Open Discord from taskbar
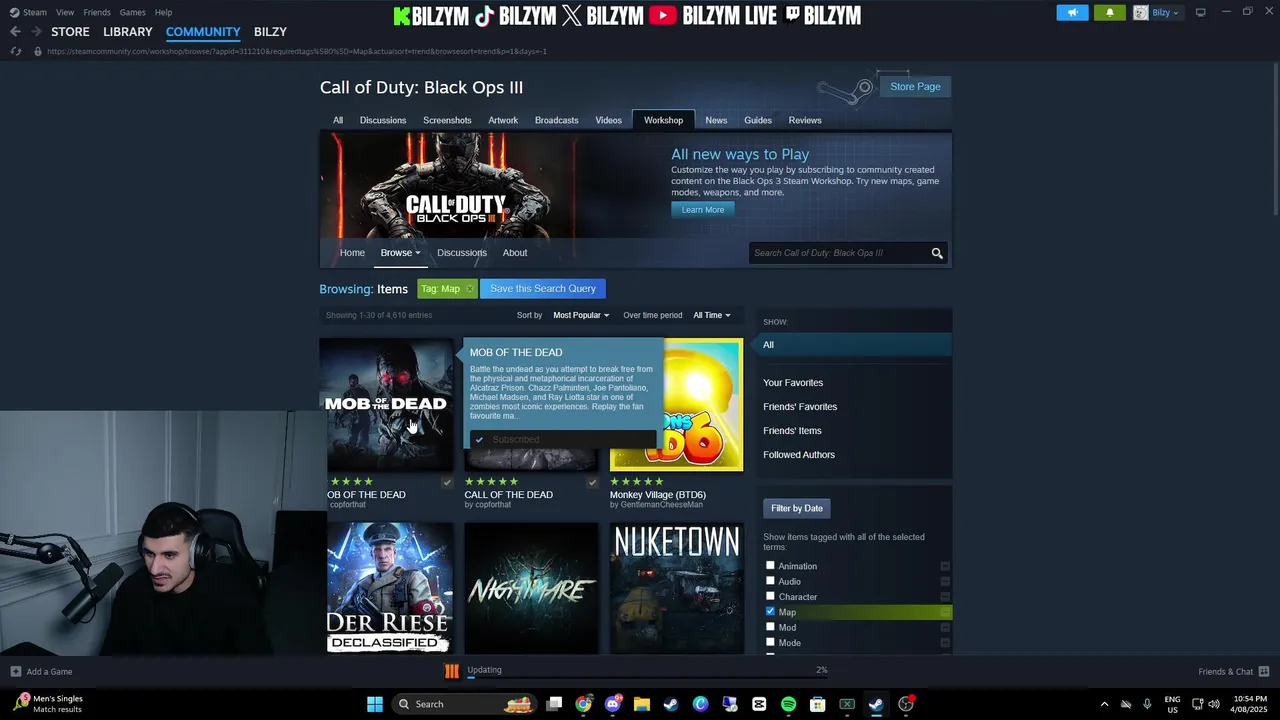1280x720 pixels. coord(613,704)
